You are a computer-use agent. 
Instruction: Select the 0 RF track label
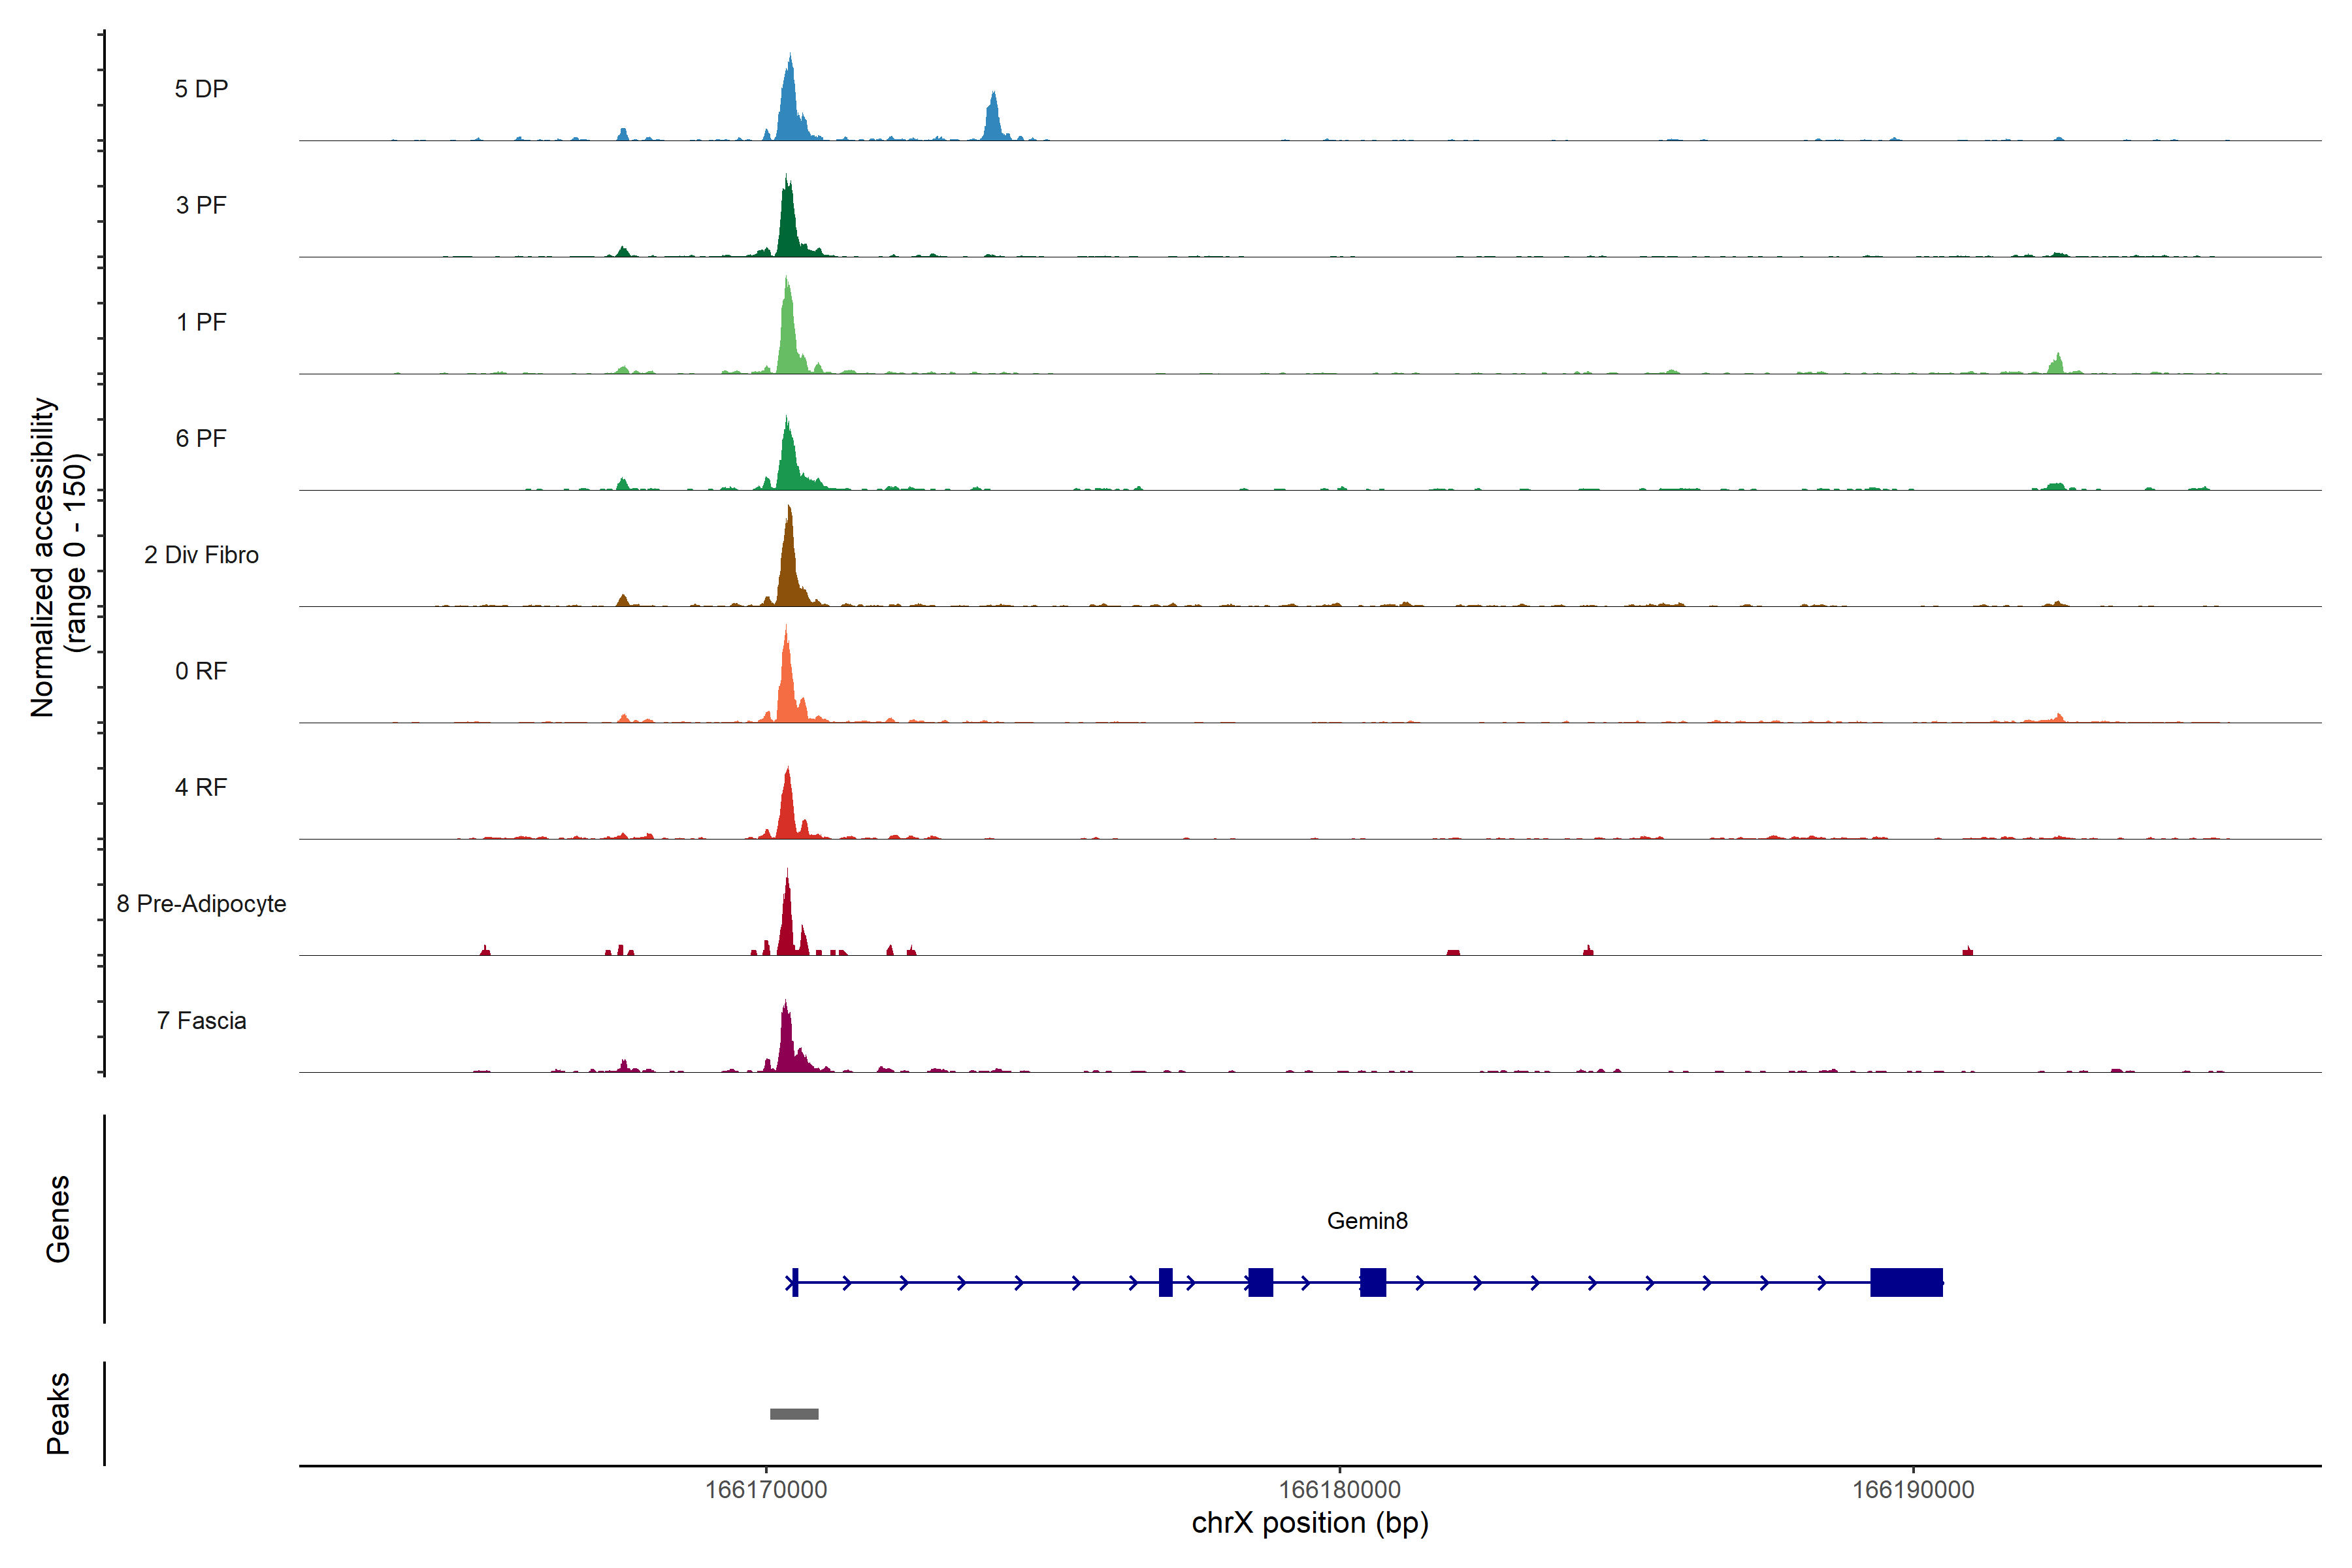(x=201, y=671)
